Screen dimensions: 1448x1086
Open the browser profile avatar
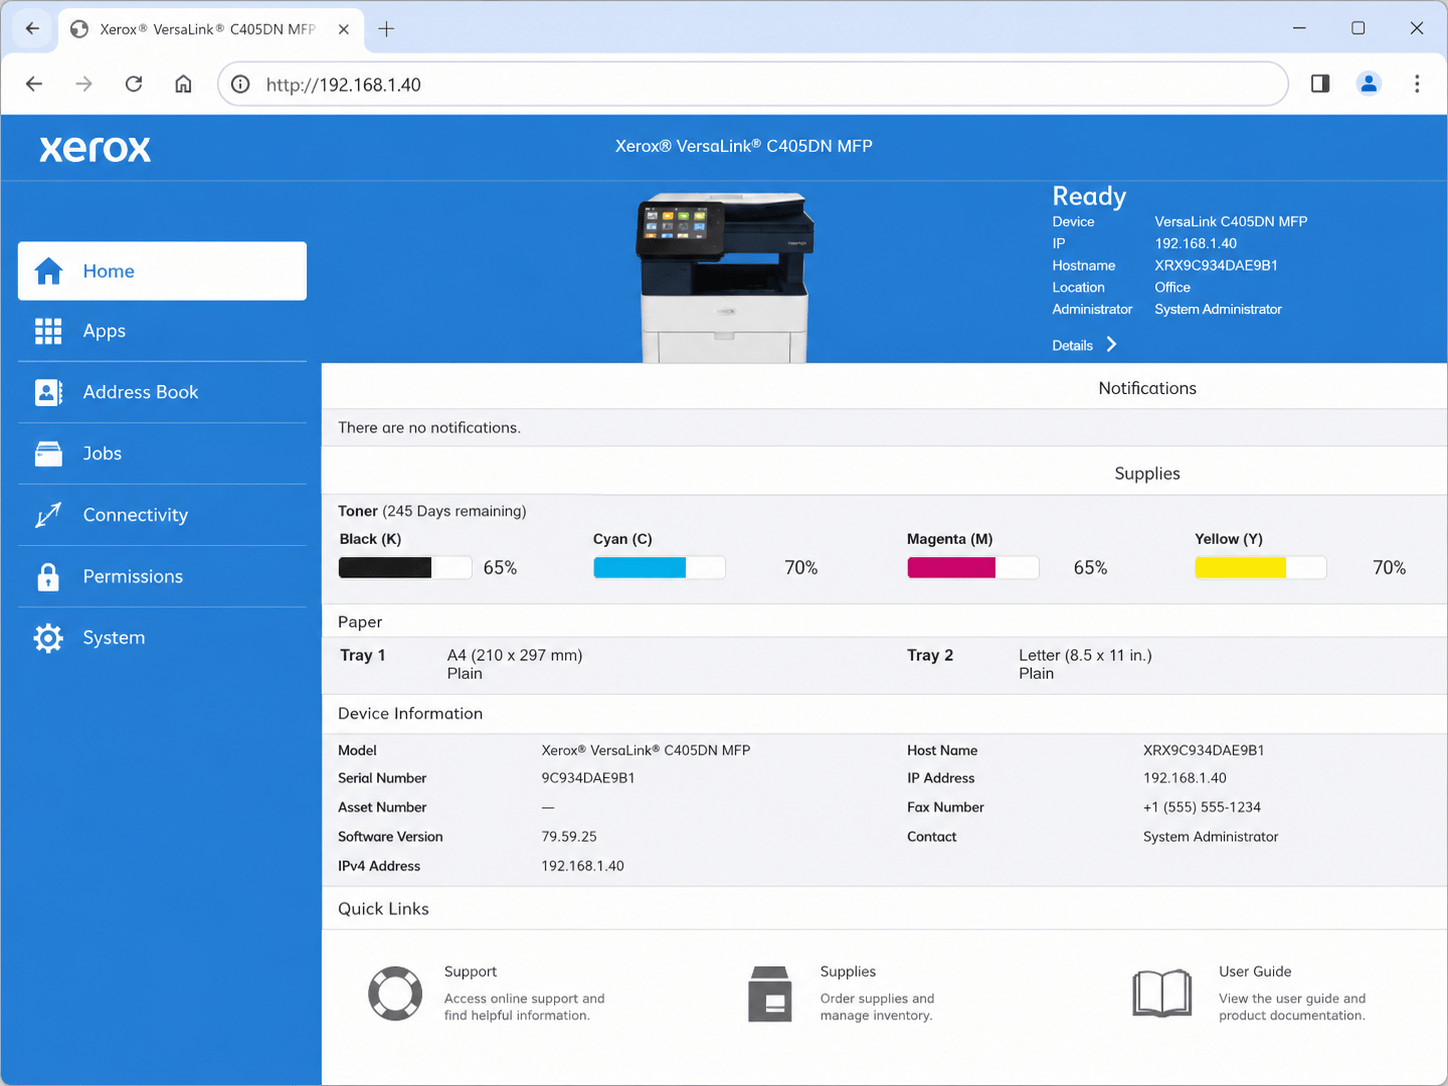(1369, 84)
